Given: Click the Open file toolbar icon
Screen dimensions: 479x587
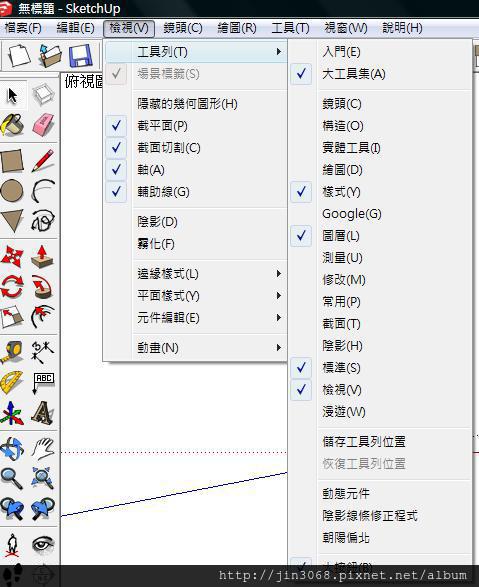Looking at the screenshot, I should pyautogui.click(x=50, y=55).
